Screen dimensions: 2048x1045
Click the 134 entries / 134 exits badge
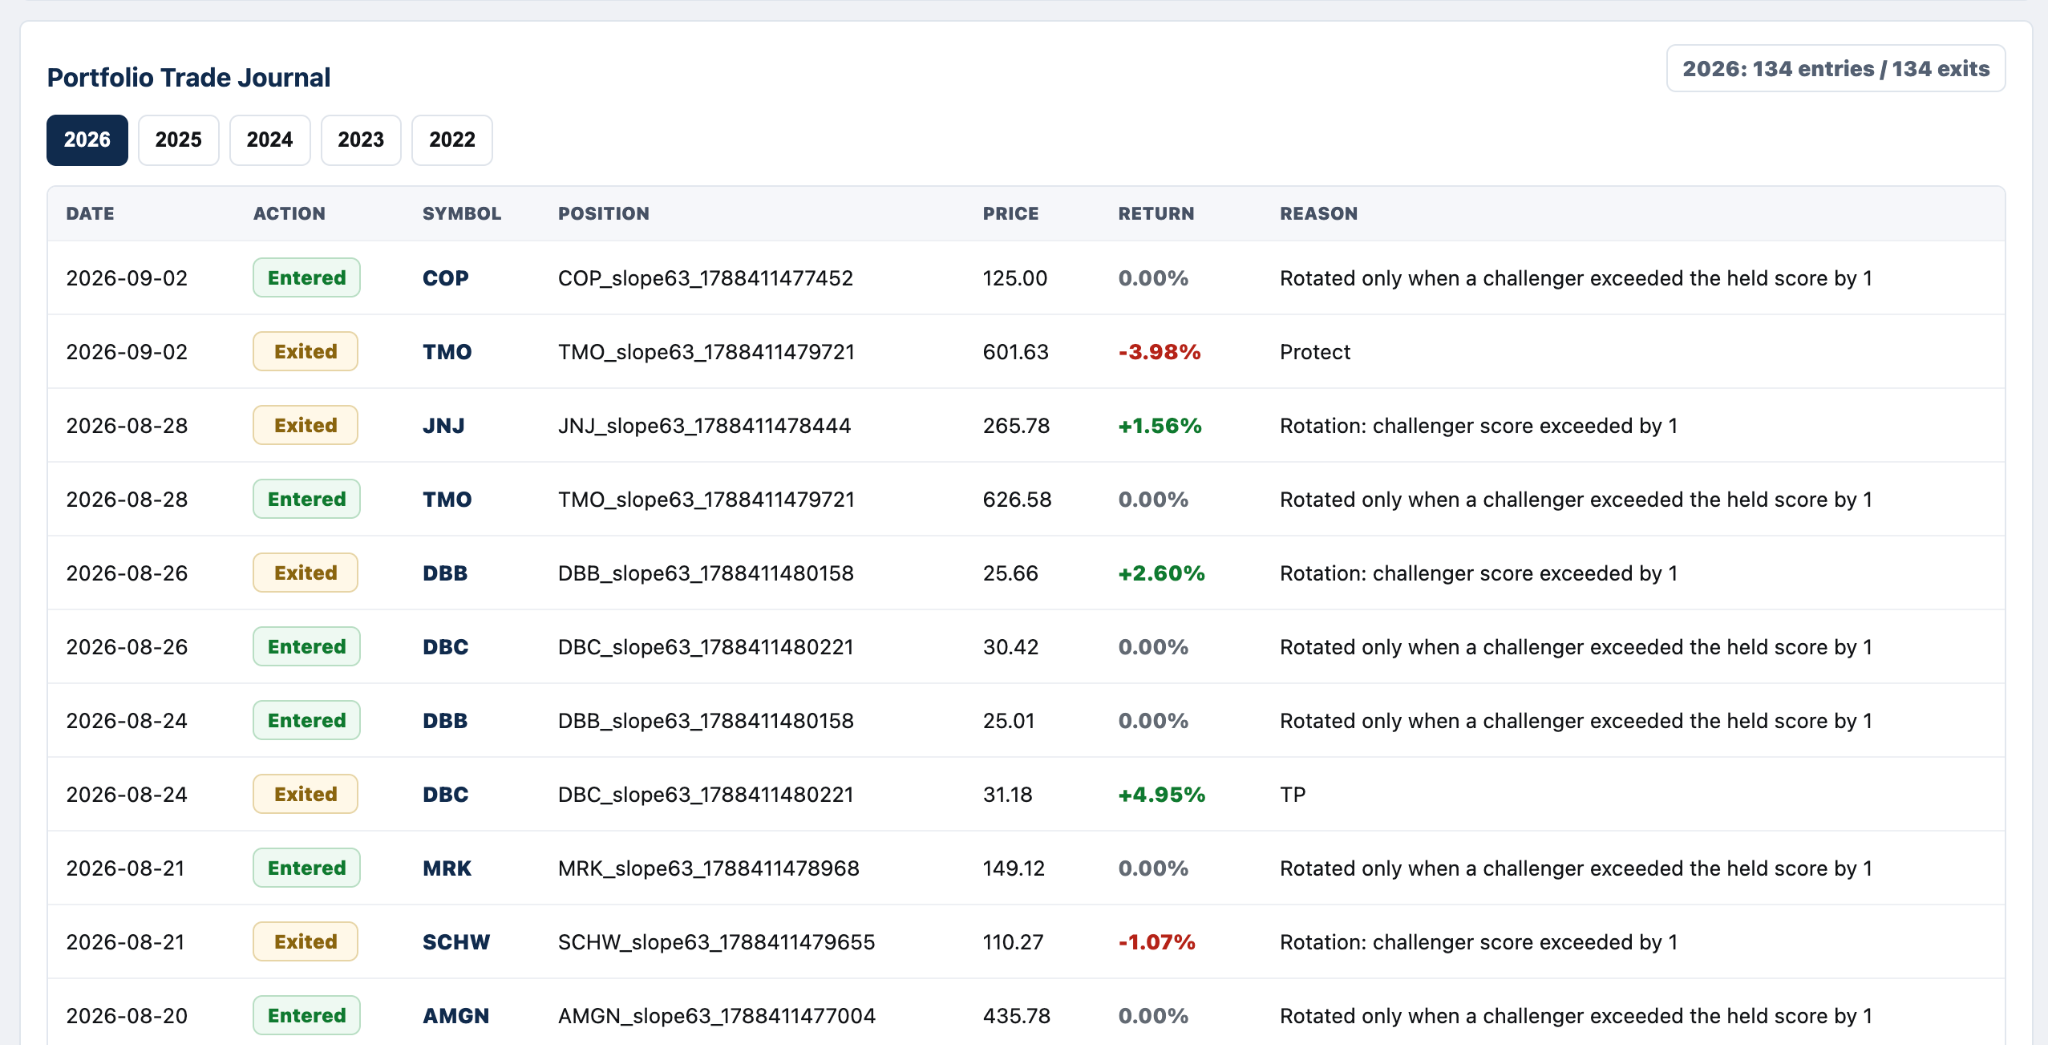click(1835, 69)
